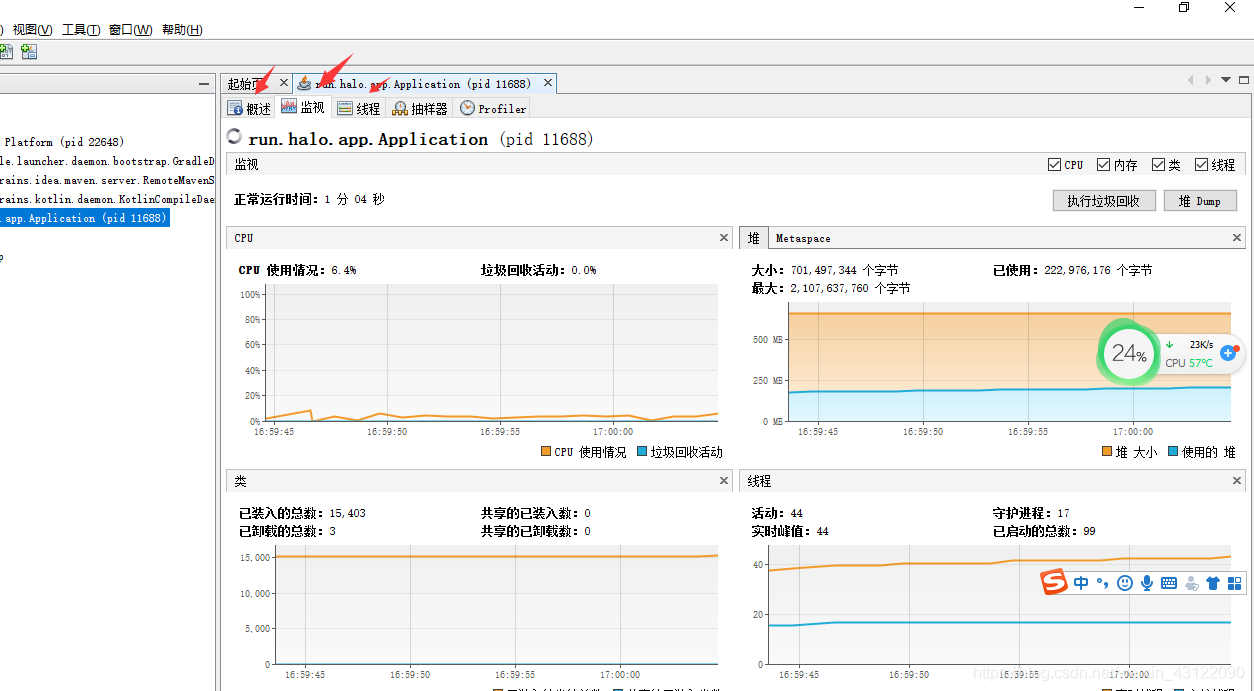
Task: Close the run.halo.app.Application tab
Action: tap(548, 84)
